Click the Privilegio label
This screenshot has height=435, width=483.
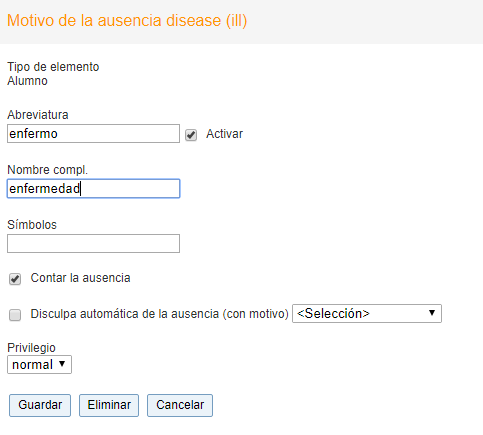(31, 348)
